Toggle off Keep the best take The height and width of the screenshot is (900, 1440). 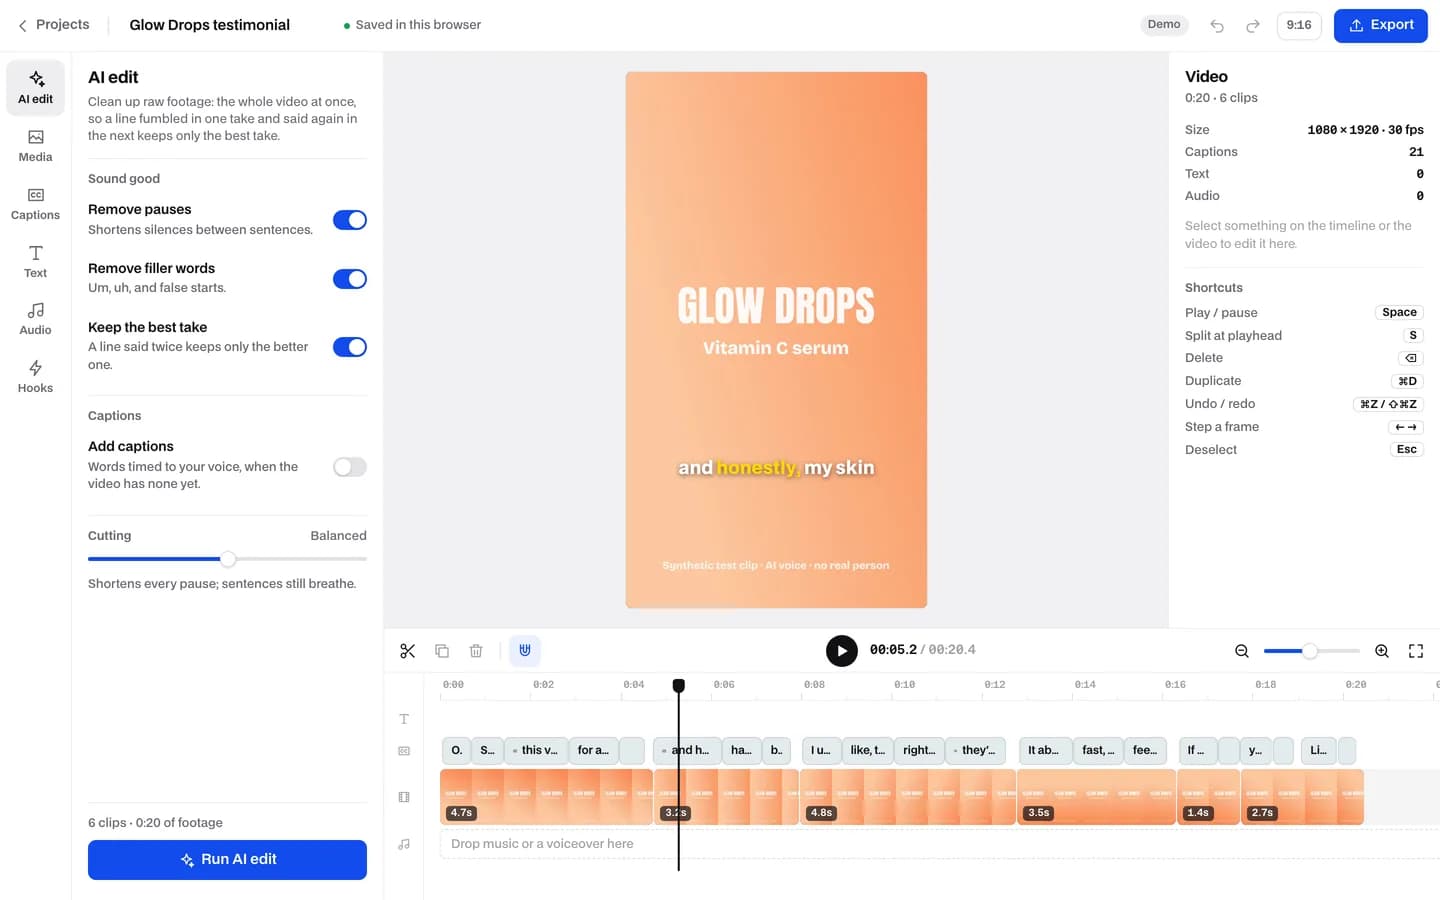pyautogui.click(x=350, y=347)
